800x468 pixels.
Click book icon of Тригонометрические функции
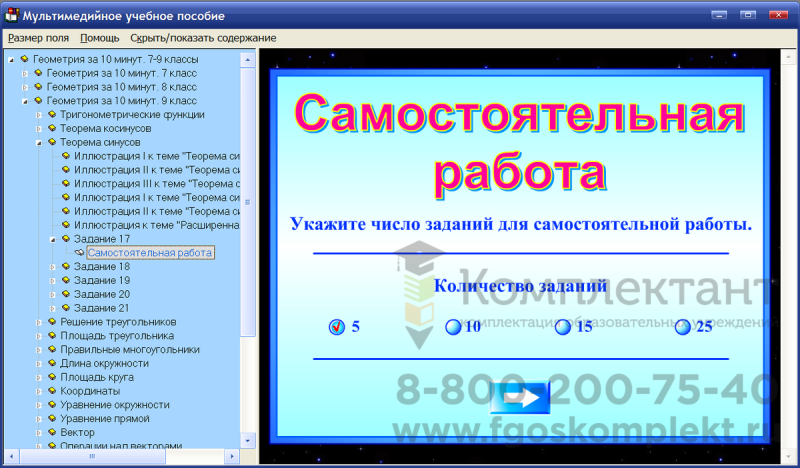click(52, 114)
